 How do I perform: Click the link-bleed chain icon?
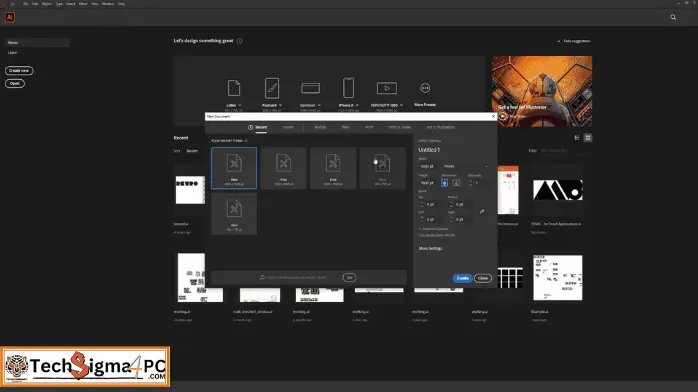(x=482, y=211)
